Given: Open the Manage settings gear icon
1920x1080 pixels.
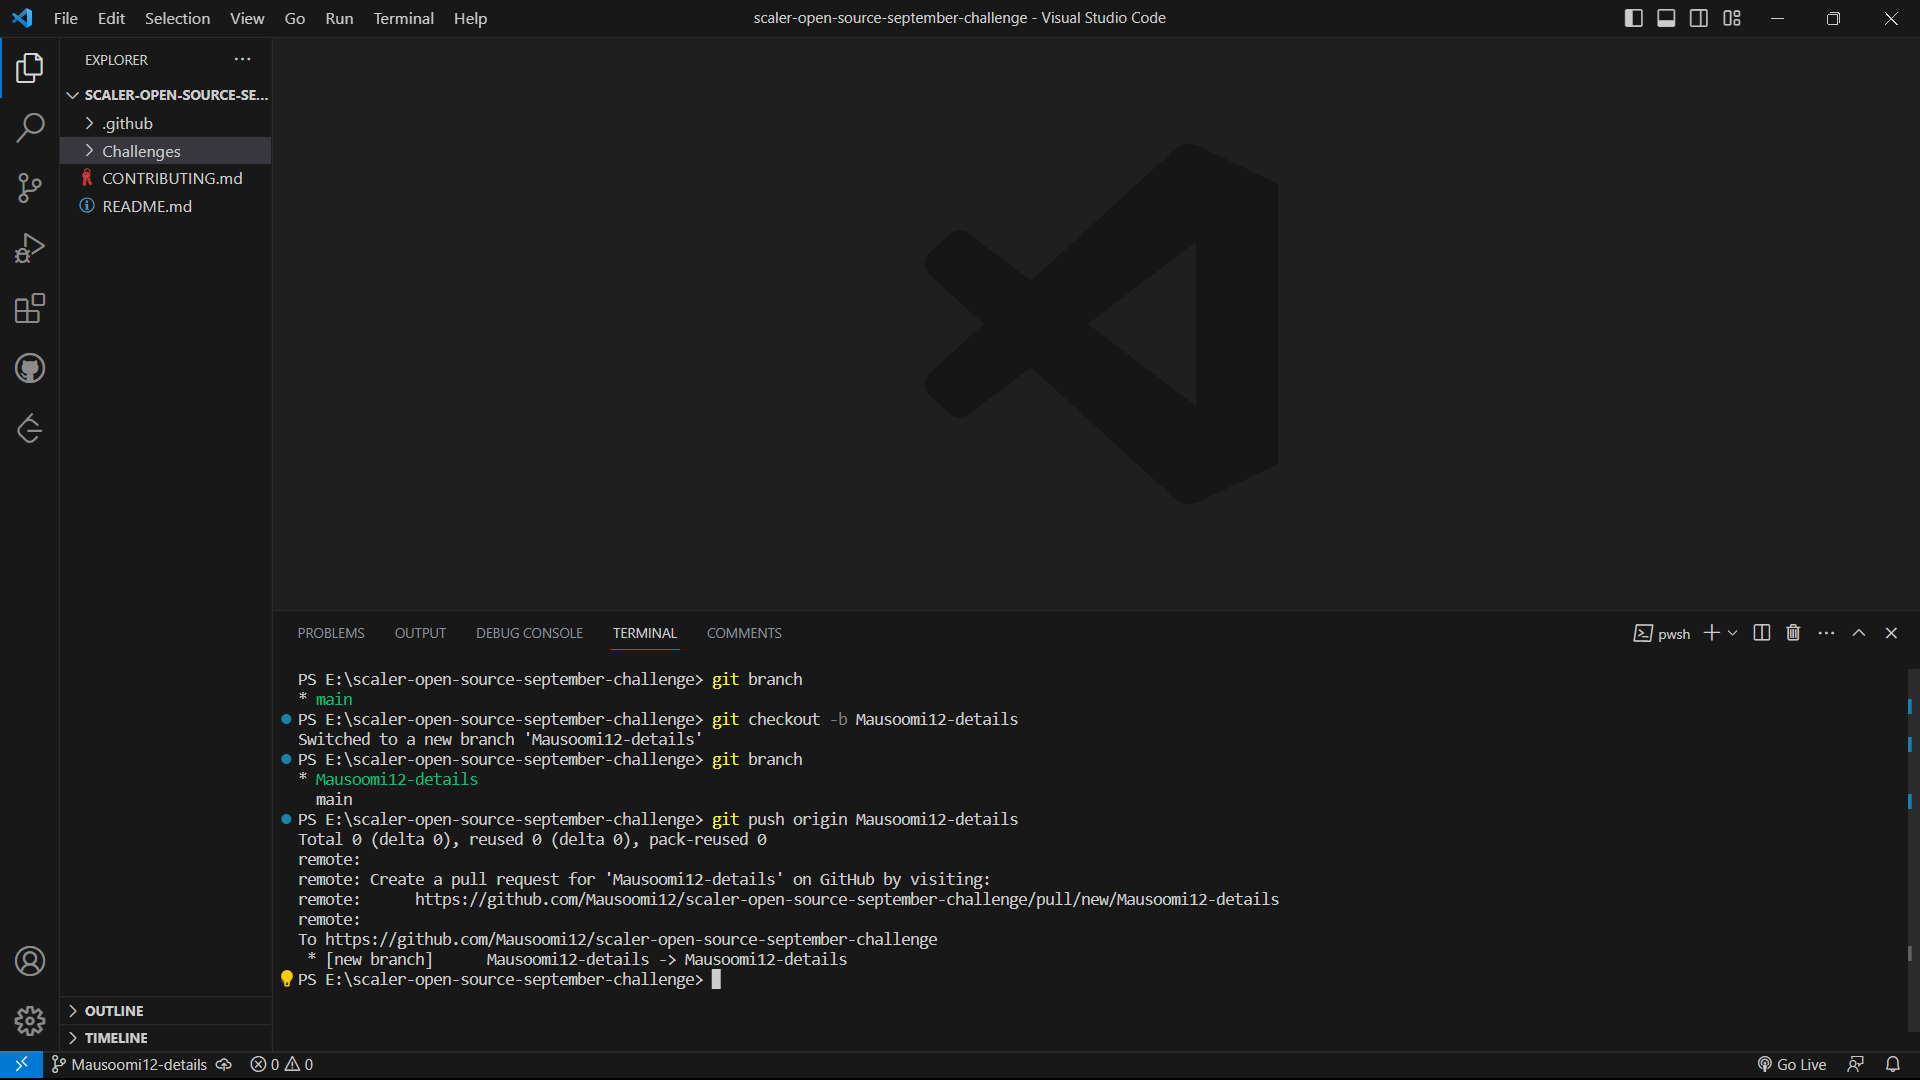Looking at the screenshot, I should tap(30, 1021).
